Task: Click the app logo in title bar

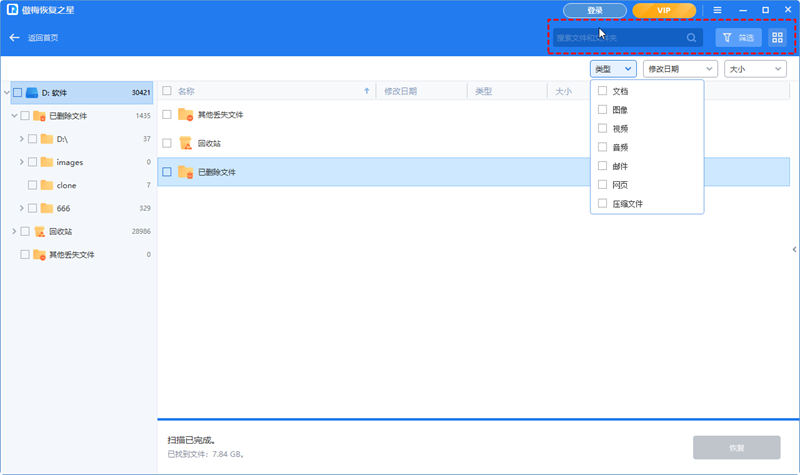Action: tap(12, 10)
